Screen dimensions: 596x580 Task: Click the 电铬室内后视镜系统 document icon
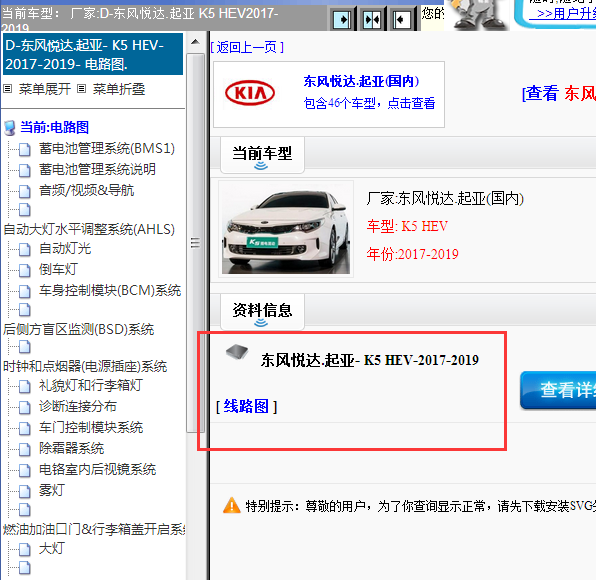pos(24,470)
